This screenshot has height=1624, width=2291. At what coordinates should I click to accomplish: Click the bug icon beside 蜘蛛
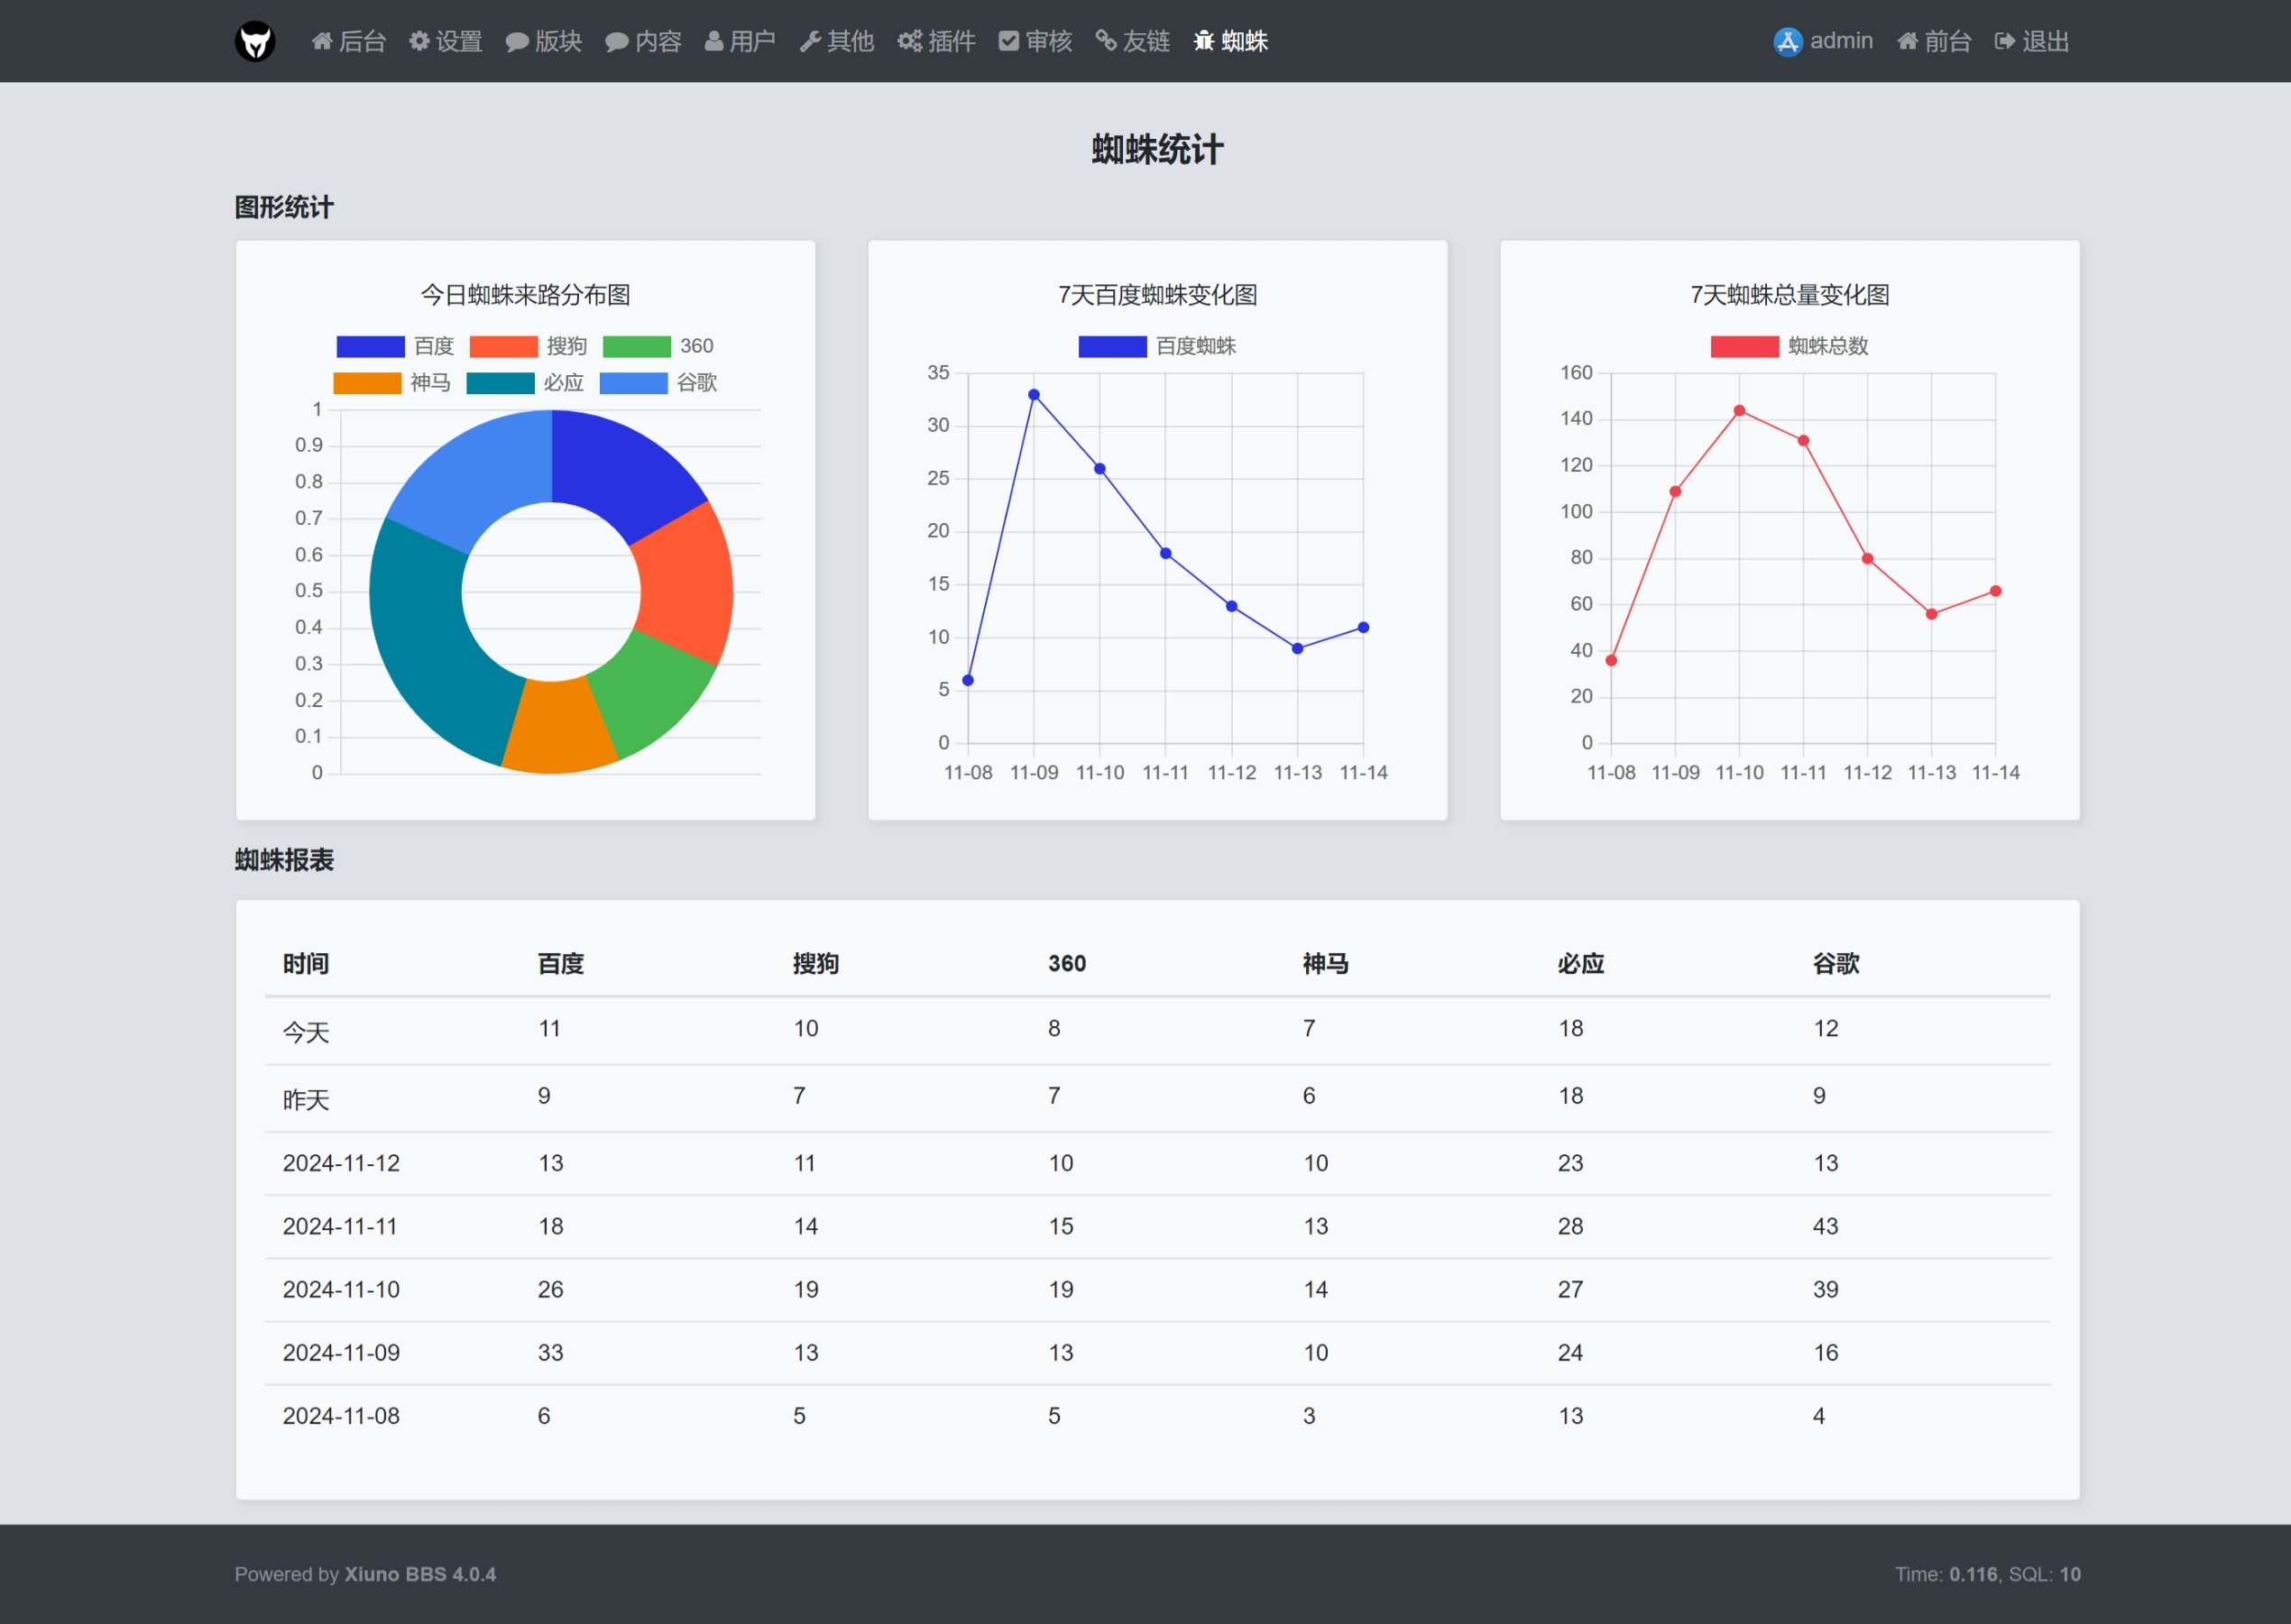pos(1204,41)
